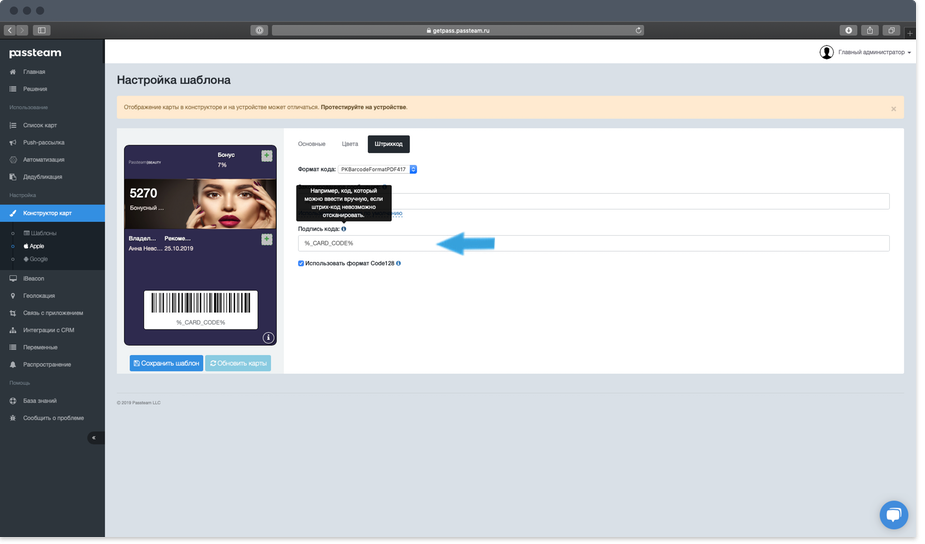Toggle the browser sidebar button
The image size is (925, 544).
[41, 31]
